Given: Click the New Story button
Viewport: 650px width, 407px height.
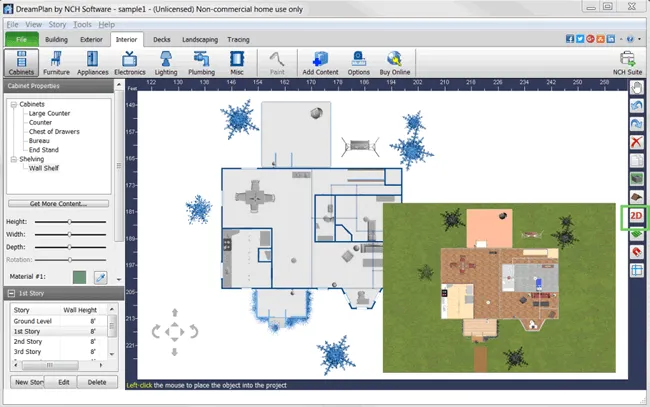Looking at the screenshot, I should 27,382.
